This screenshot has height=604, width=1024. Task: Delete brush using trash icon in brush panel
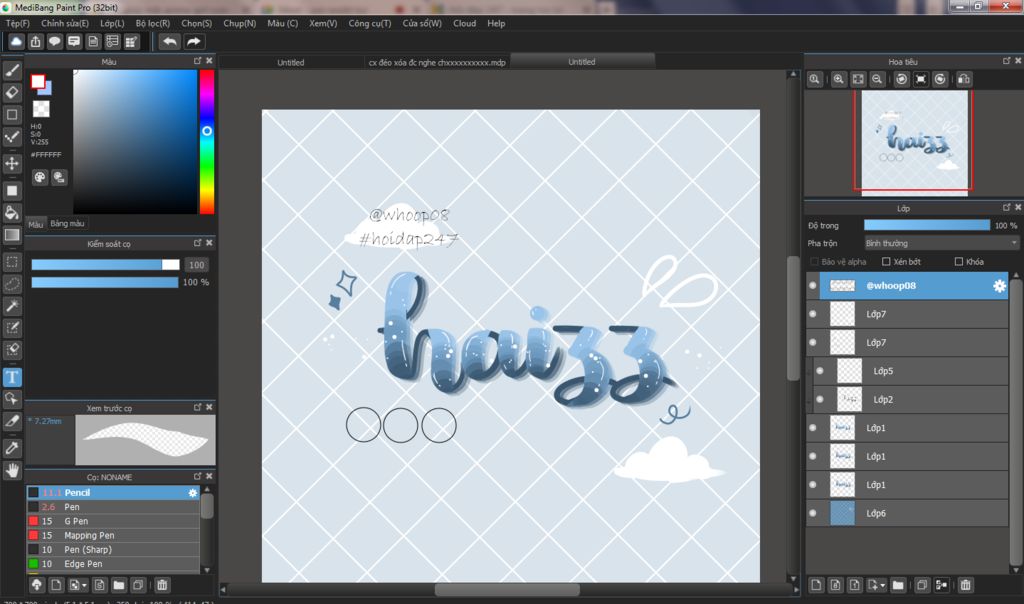click(162, 585)
